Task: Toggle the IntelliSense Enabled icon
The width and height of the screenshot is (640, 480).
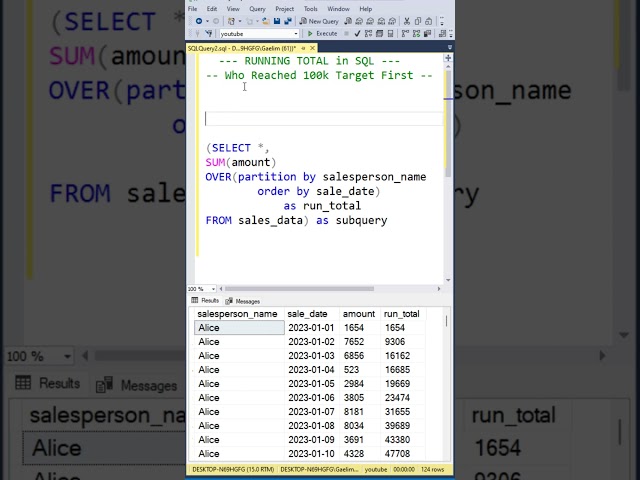Action: tap(390, 33)
